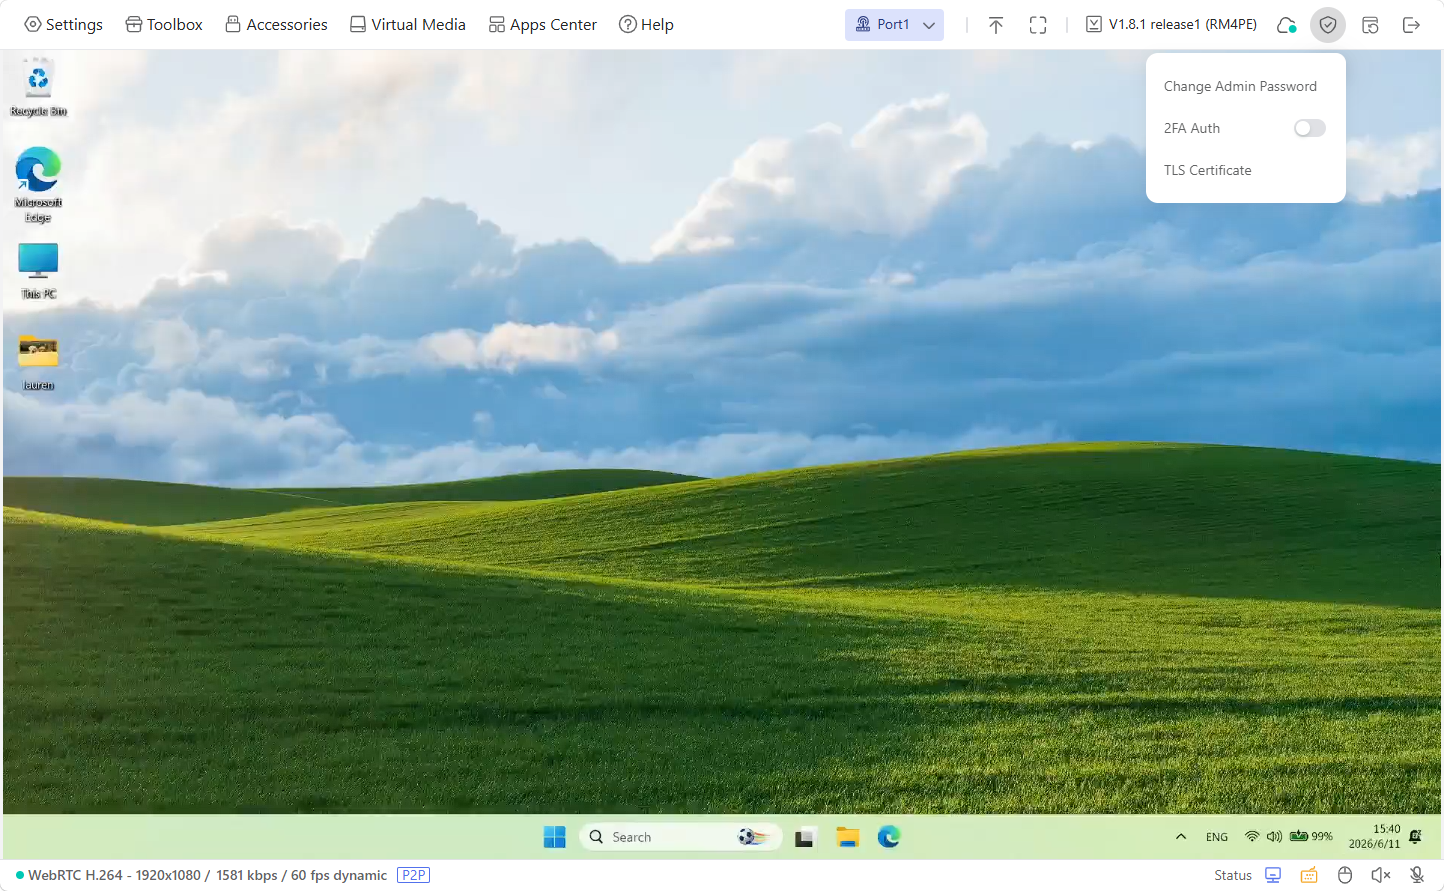Click the green connection status dot

pos(20,875)
